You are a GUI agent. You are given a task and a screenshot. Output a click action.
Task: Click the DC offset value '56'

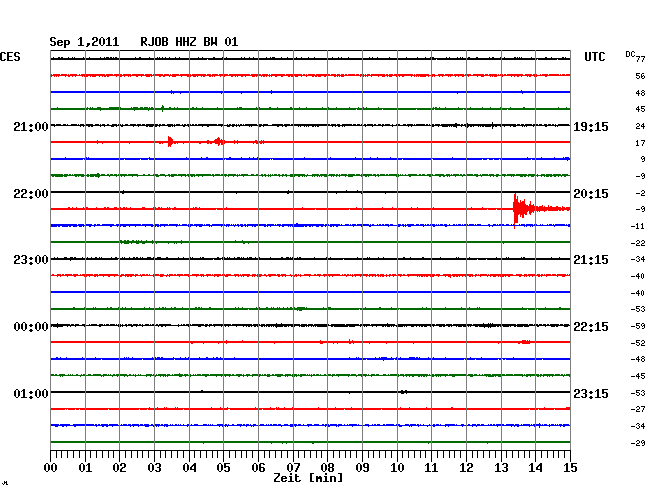tap(640, 76)
